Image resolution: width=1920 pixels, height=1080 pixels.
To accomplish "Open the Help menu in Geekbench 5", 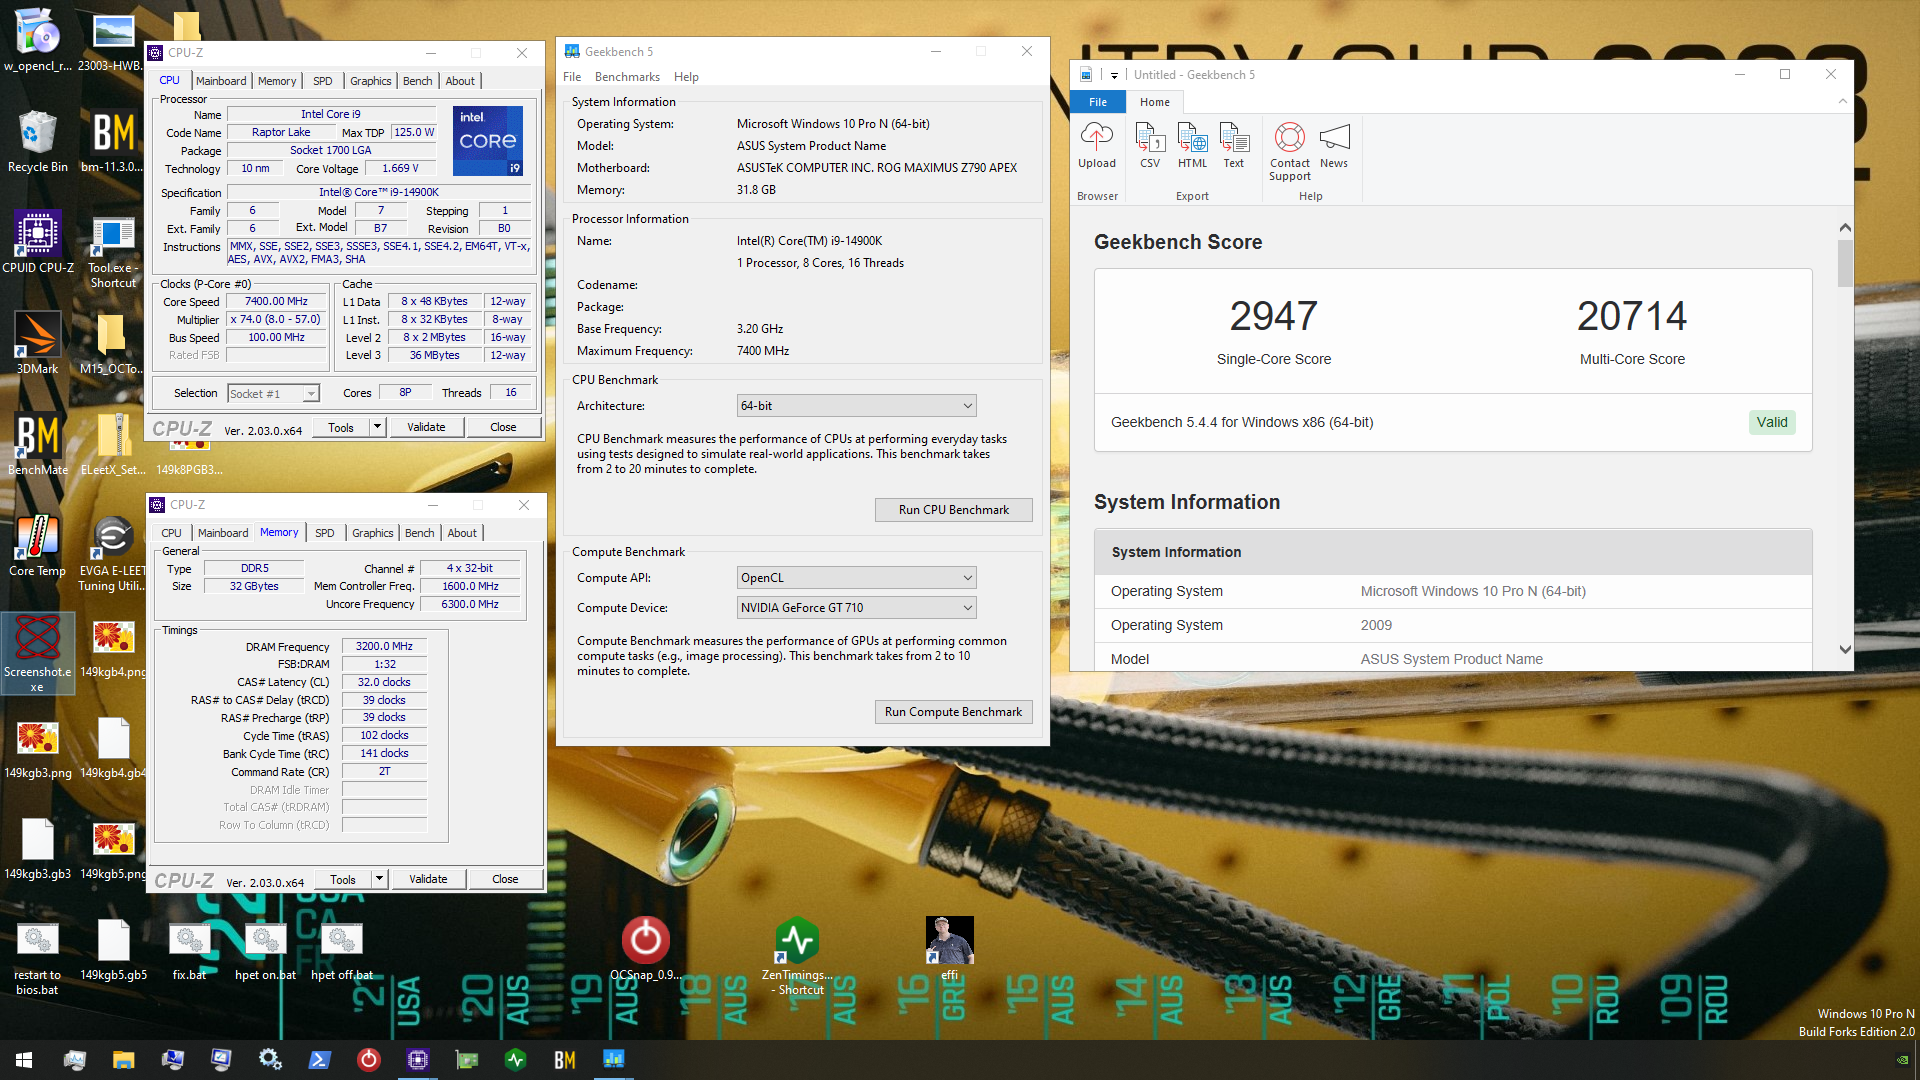I will (x=686, y=77).
